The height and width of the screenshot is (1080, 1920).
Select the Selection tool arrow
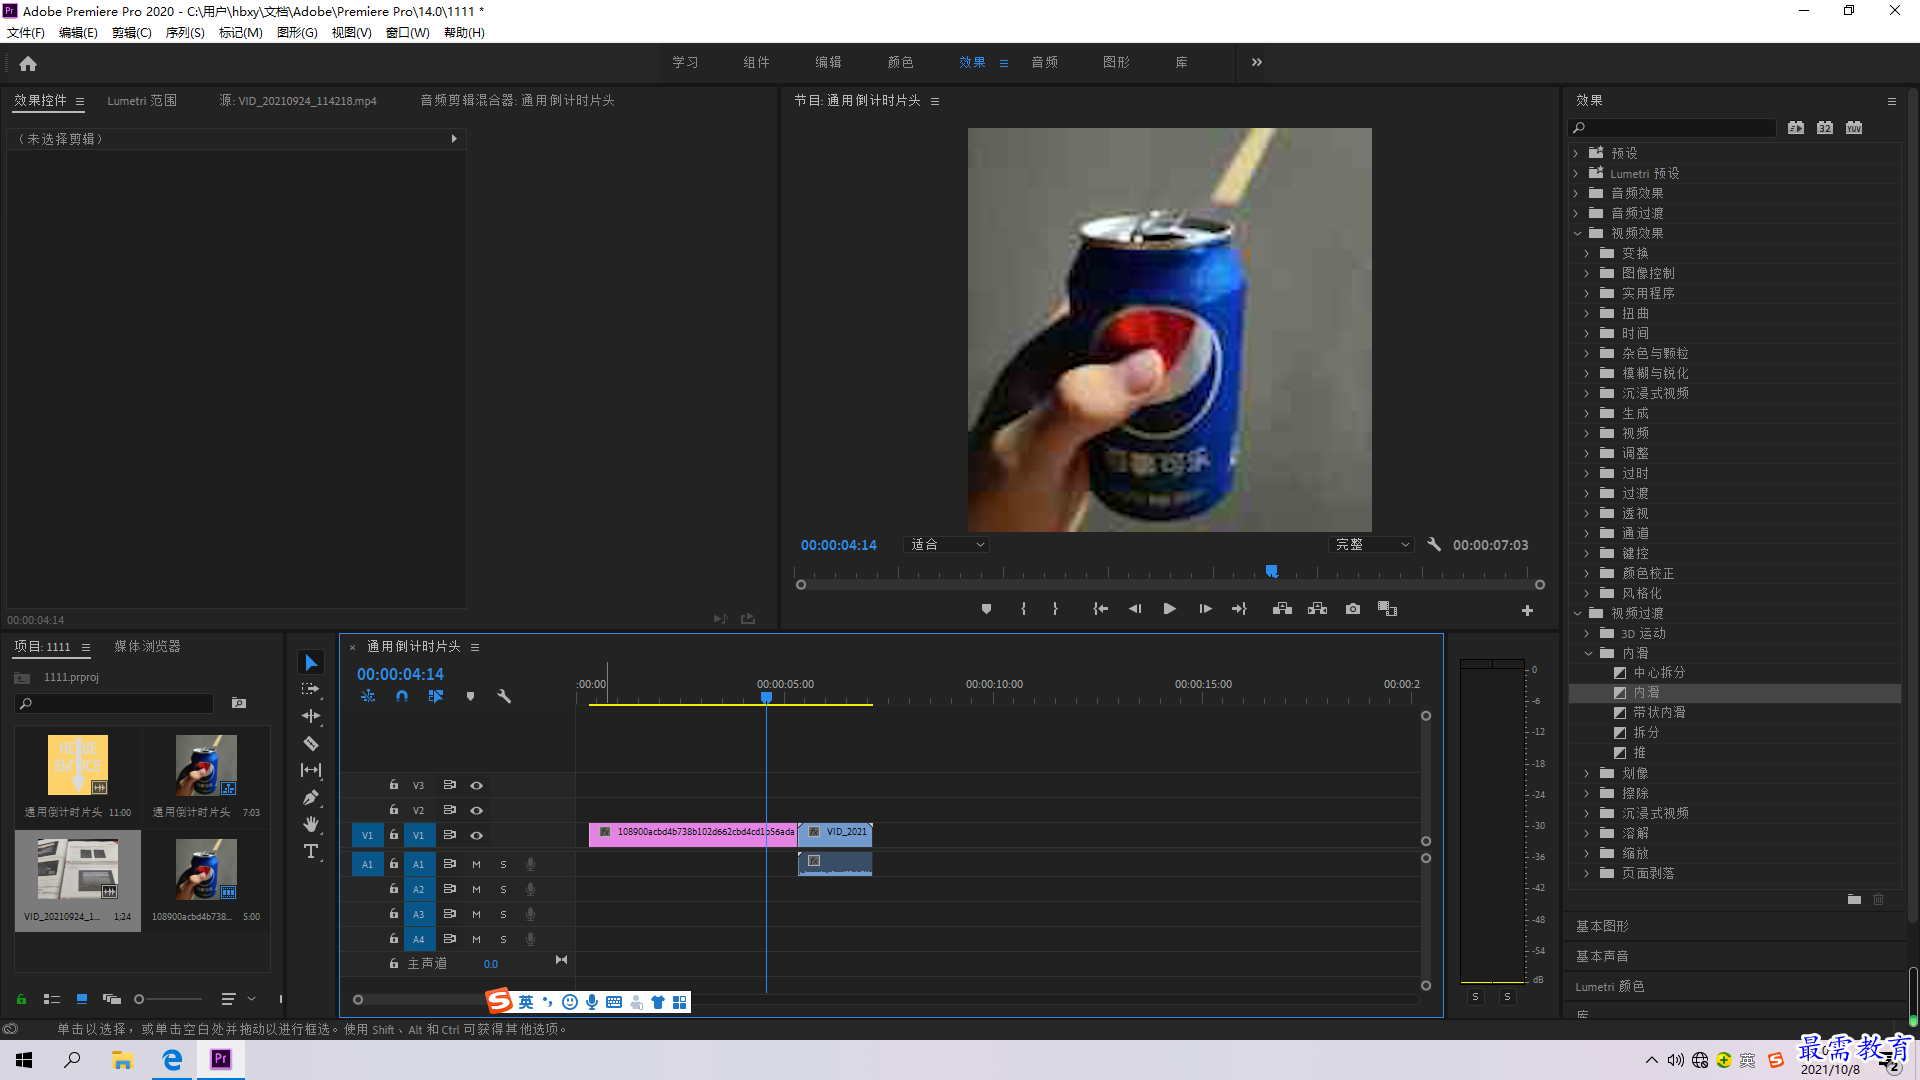pos(311,663)
